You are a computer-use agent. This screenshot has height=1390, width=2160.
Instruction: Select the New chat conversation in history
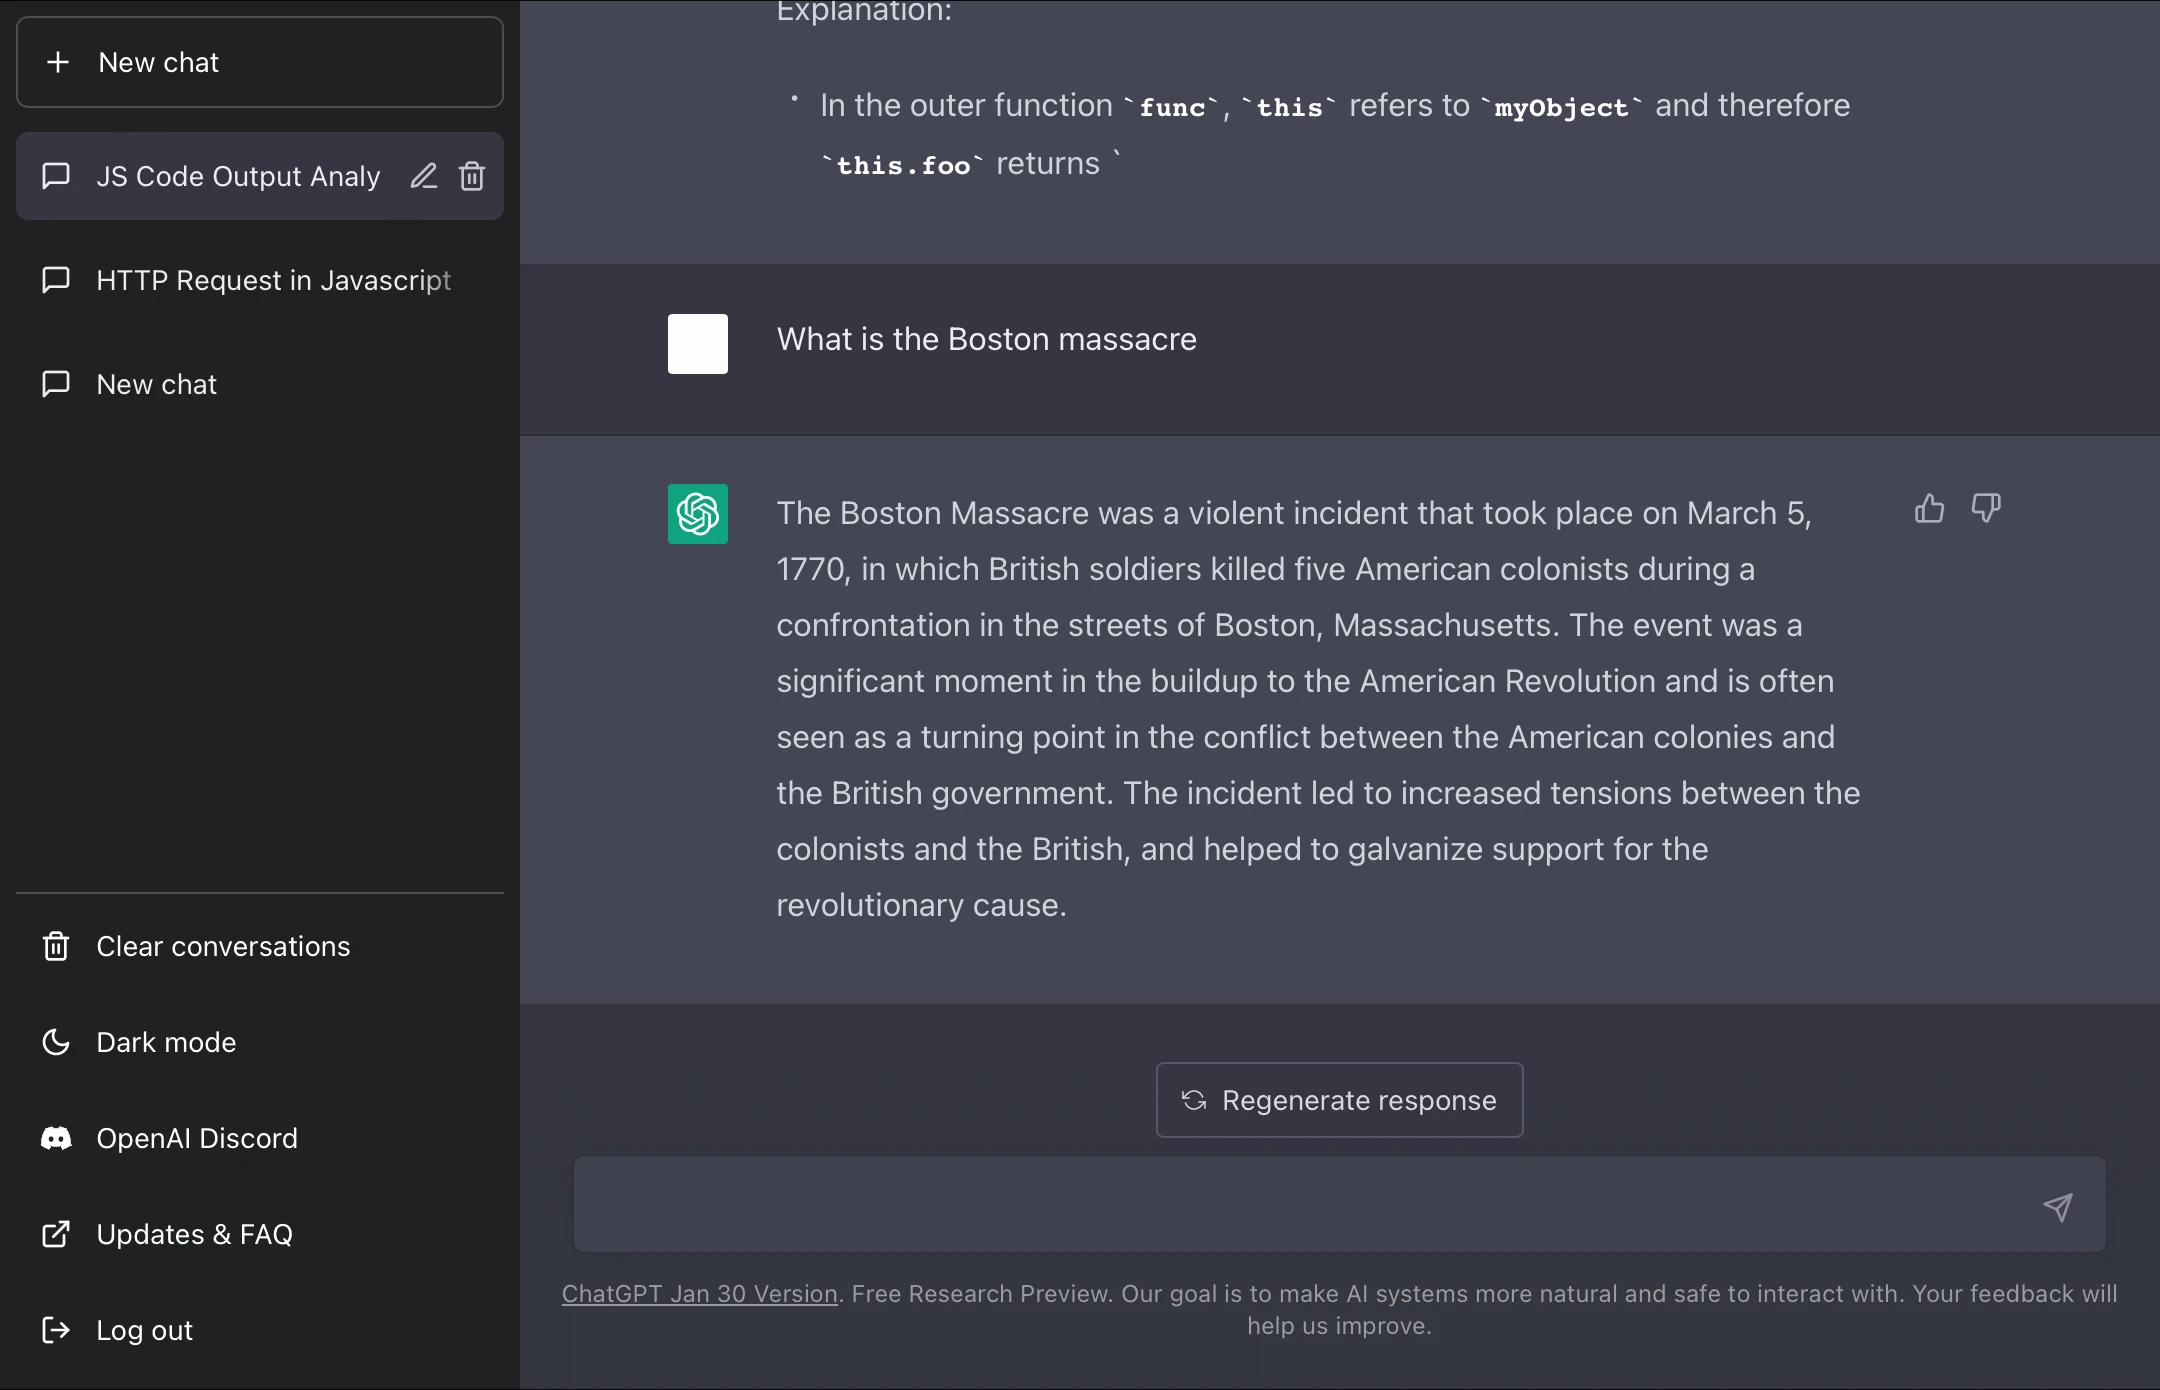157,384
